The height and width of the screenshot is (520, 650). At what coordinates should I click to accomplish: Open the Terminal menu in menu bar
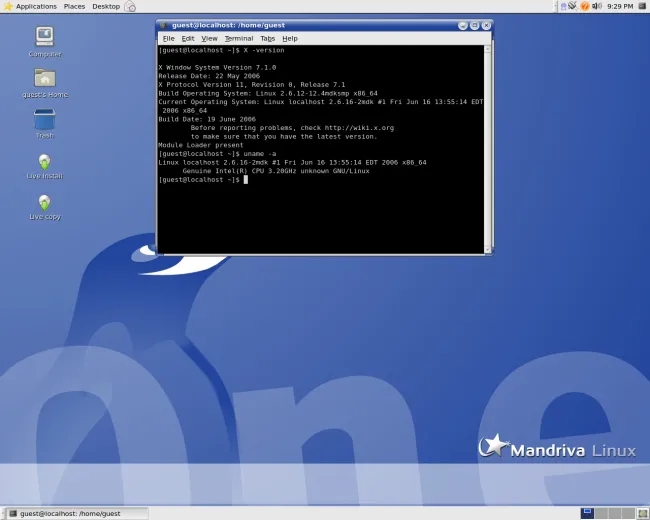[x=239, y=39]
